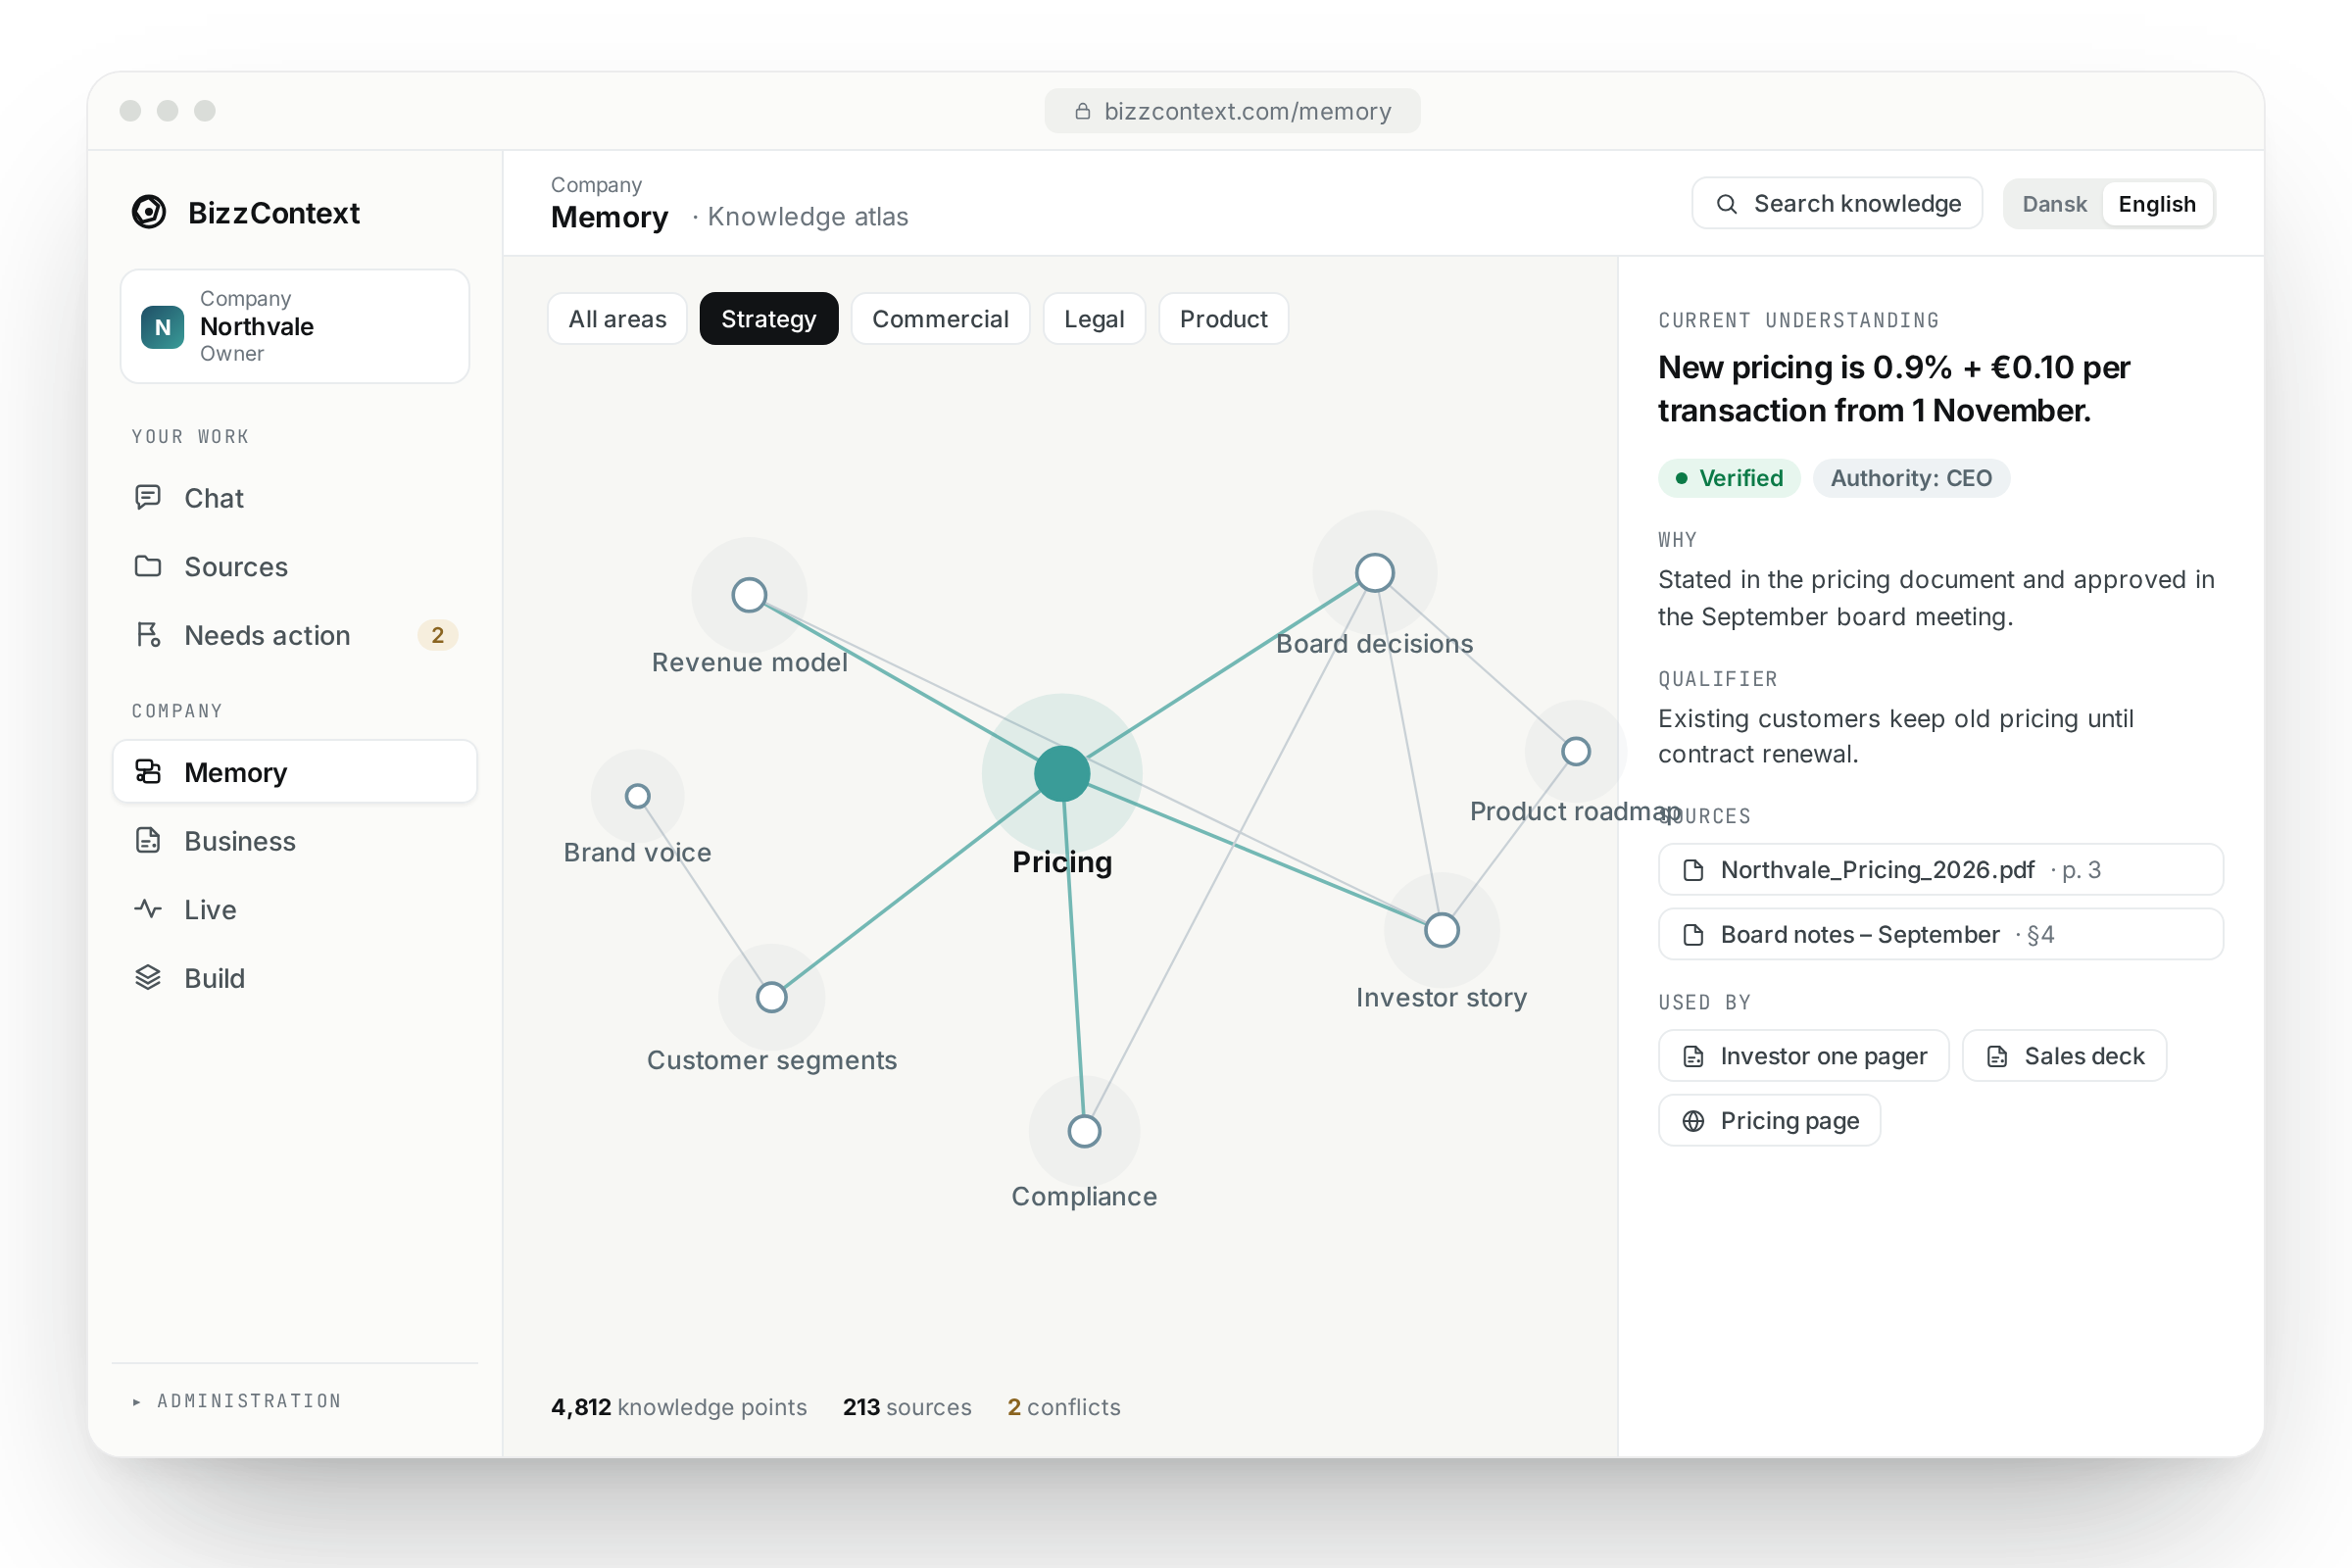The image size is (2352, 1568).
Task: Click the Authority: CEO badge
Action: 1911,478
